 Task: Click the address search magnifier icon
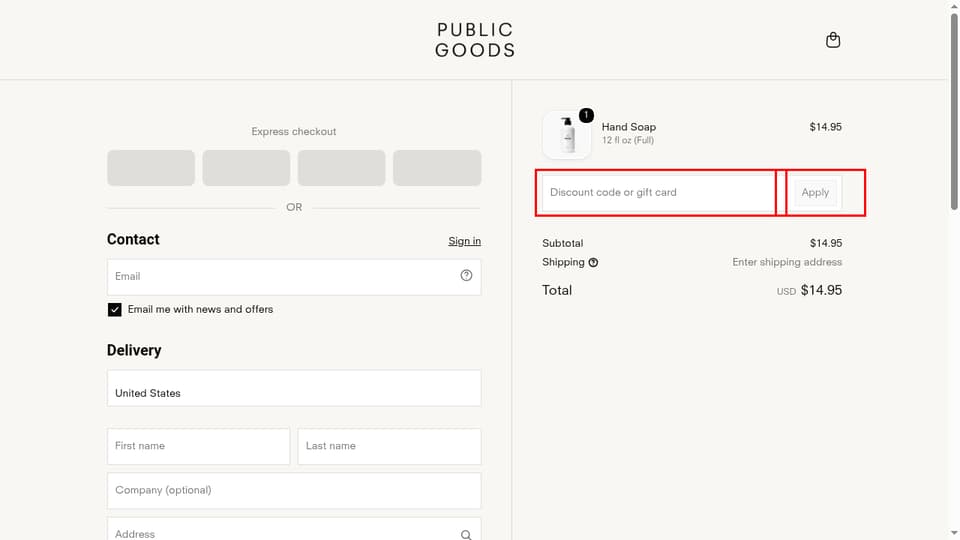click(x=467, y=534)
